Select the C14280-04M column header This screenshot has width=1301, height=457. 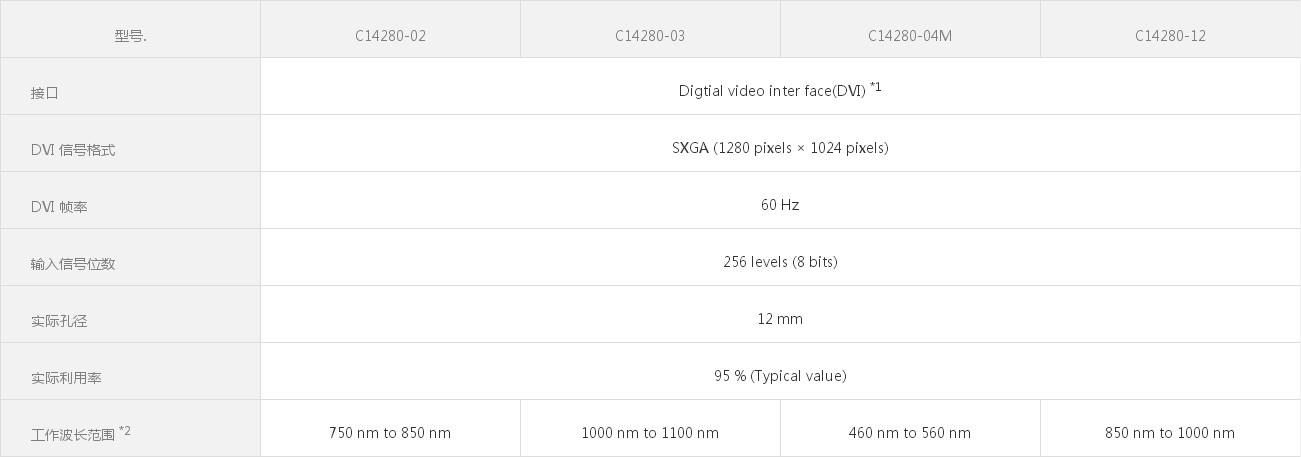coord(910,36)
